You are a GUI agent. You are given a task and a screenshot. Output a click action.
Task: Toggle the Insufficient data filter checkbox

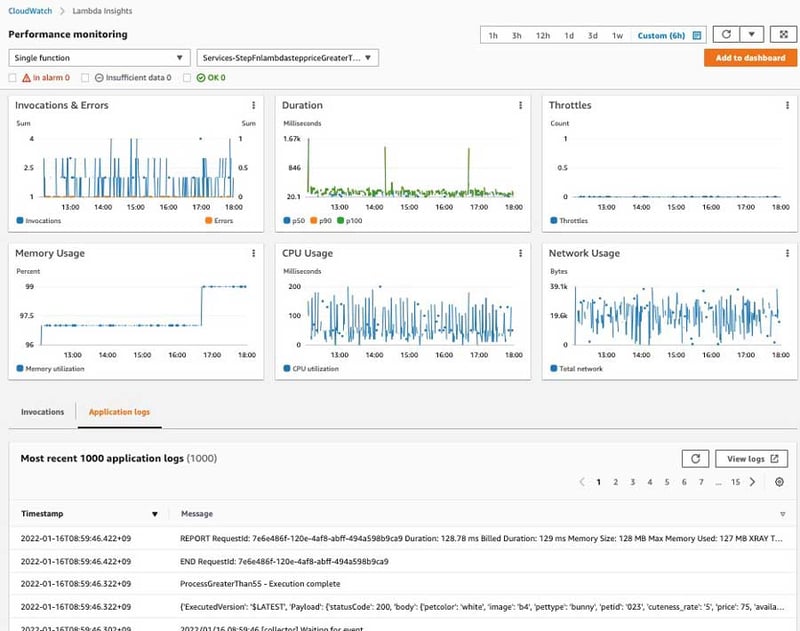coord(85,78)
